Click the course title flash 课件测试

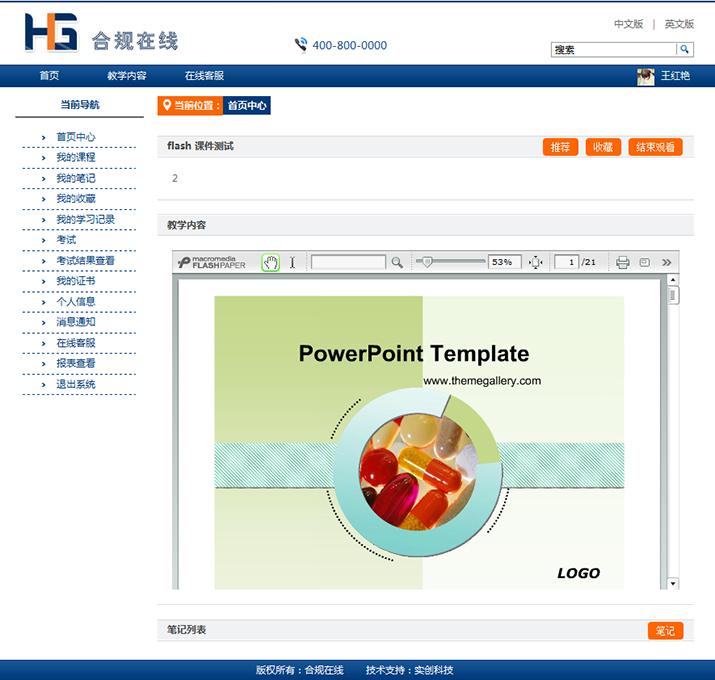200,146
